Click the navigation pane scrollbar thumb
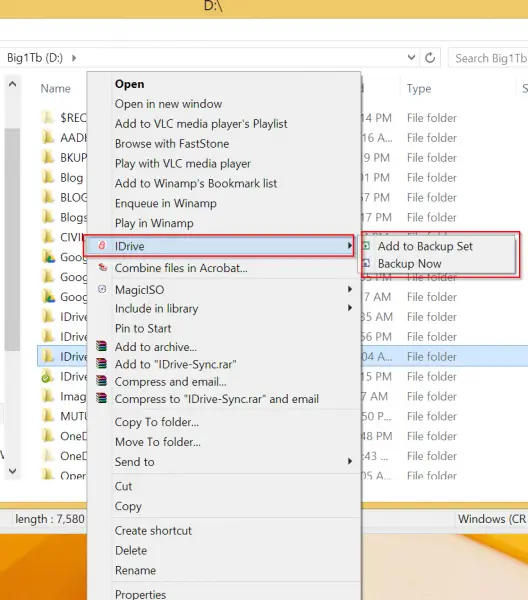 12,240
